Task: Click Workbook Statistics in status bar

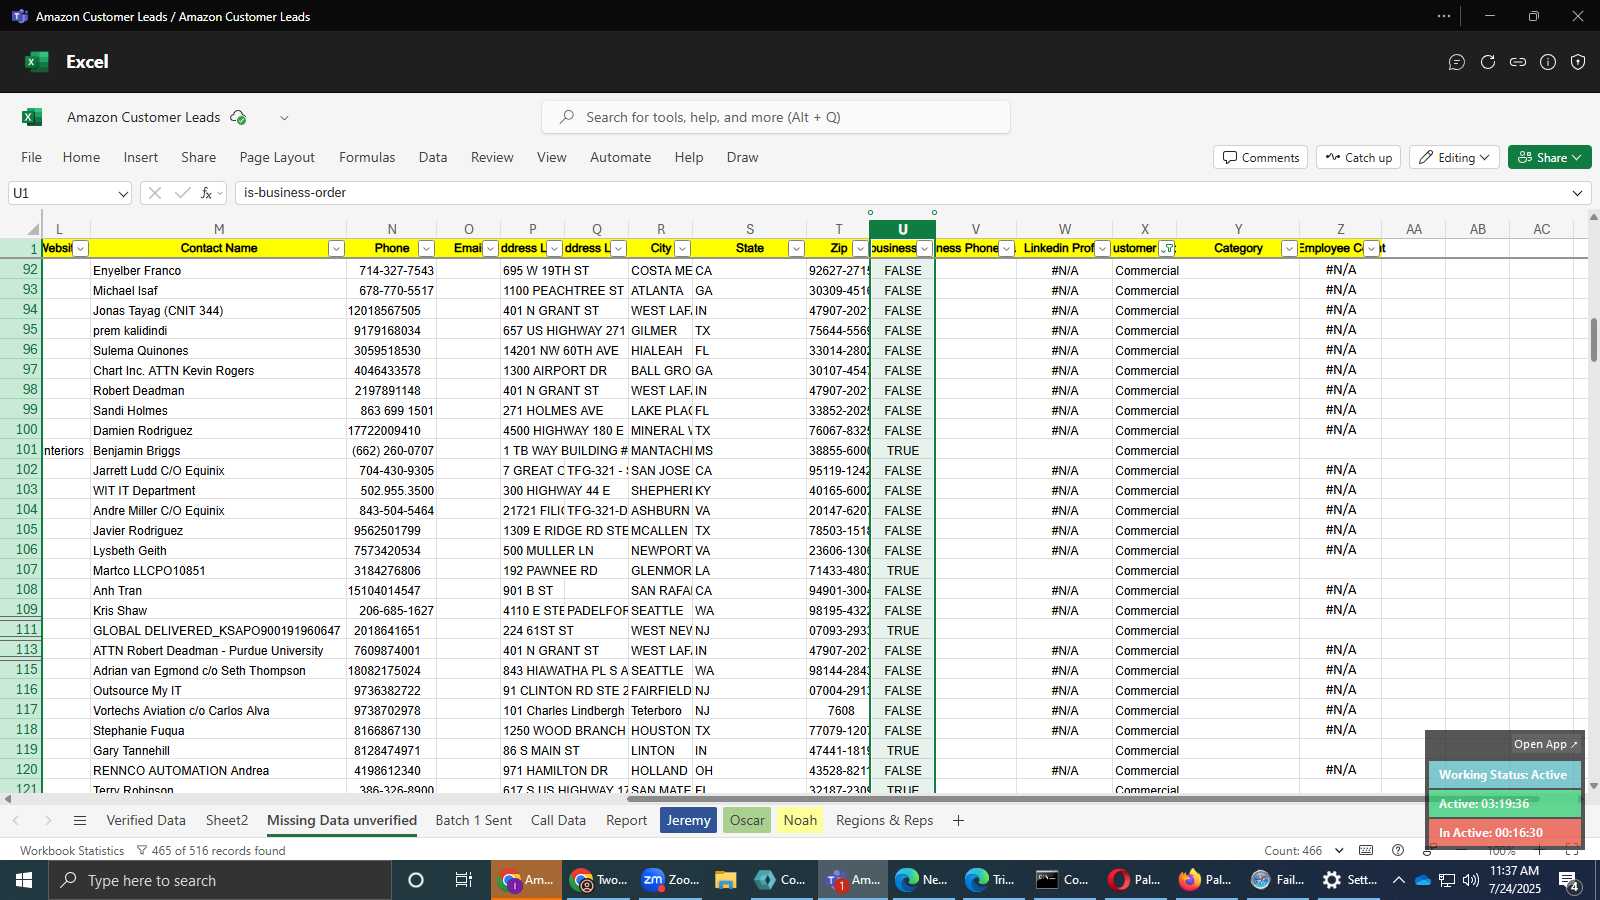Action: [x=72, y=851]
